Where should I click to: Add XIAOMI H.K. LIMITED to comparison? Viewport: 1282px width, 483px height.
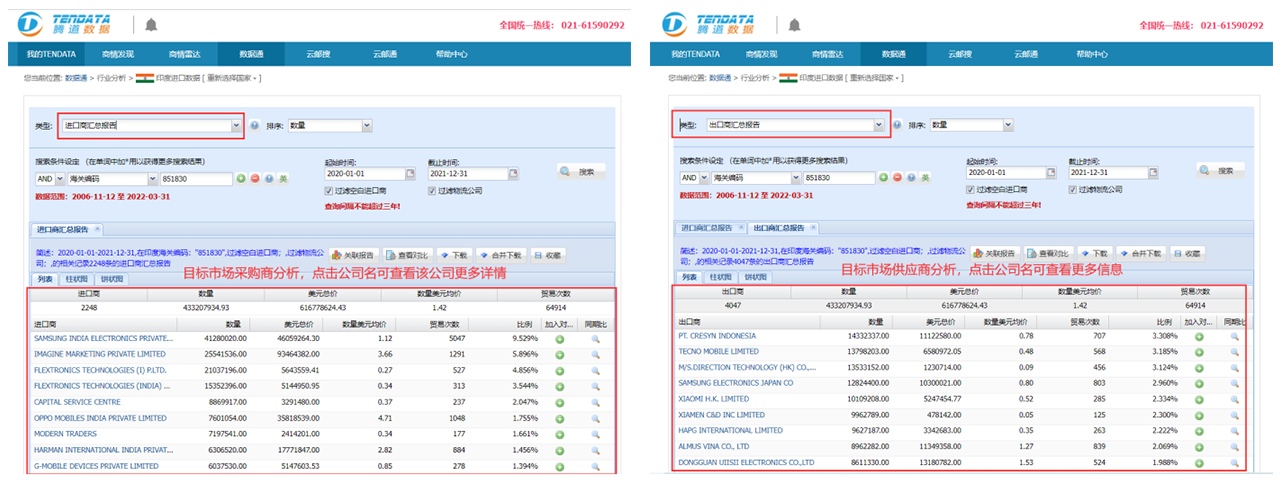[x=1201, y=399]
